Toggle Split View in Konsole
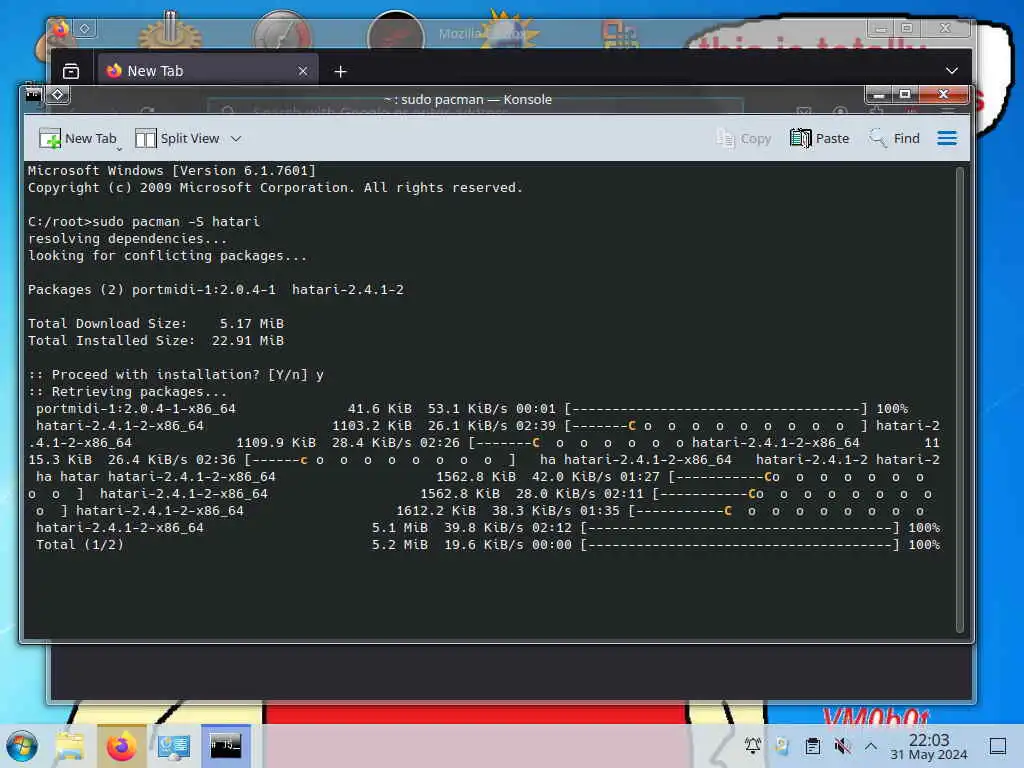 pos(177,138)
